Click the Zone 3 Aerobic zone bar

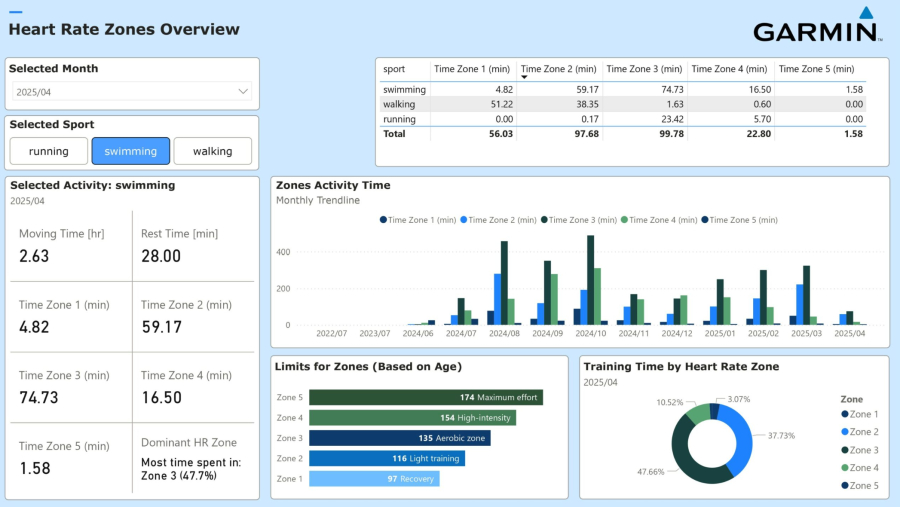398,438
